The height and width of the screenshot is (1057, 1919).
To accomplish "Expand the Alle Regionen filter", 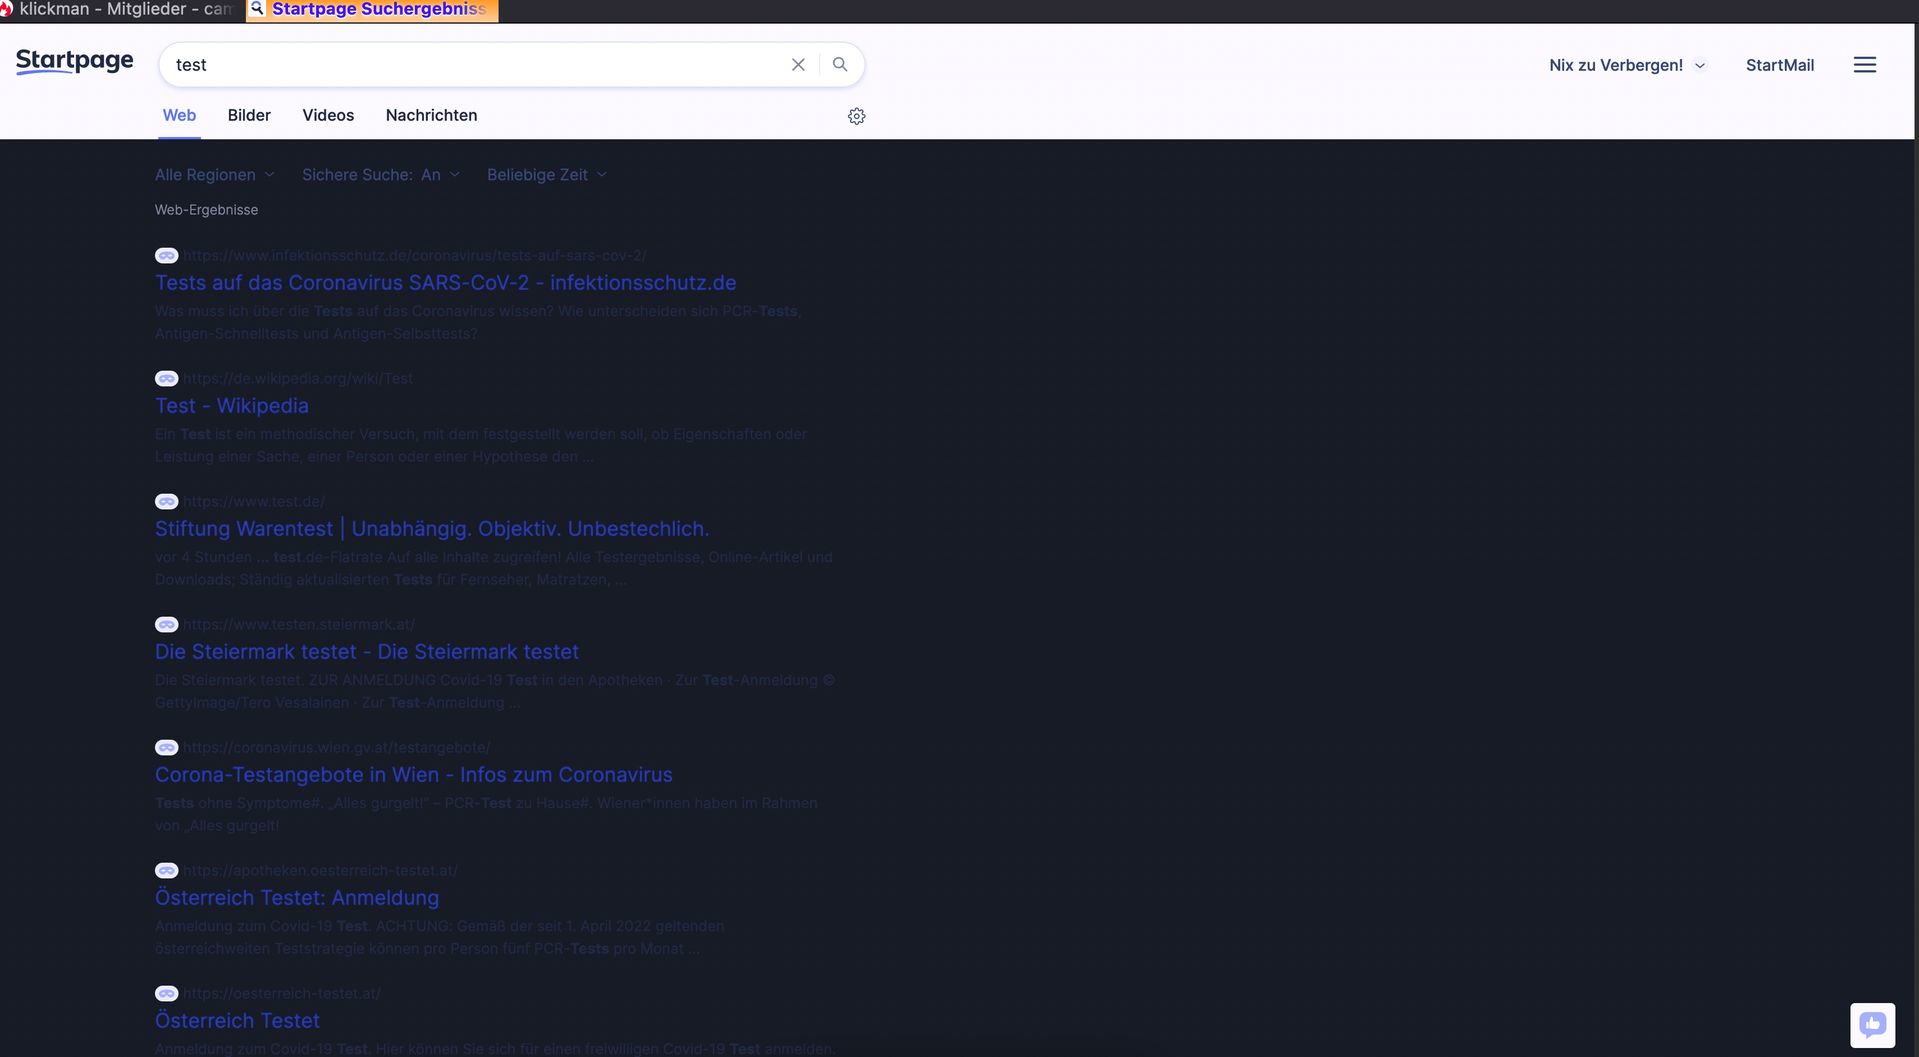I will (x=215, y=175).
